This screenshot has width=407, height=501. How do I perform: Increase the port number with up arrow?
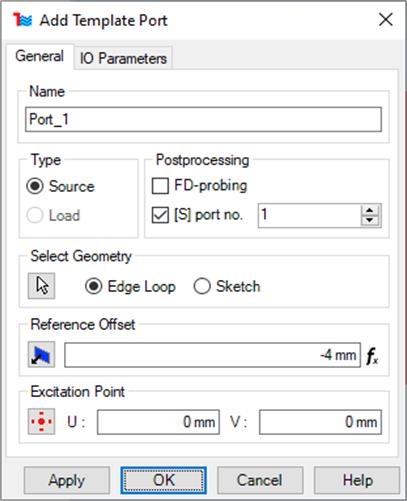coord(370,210)
